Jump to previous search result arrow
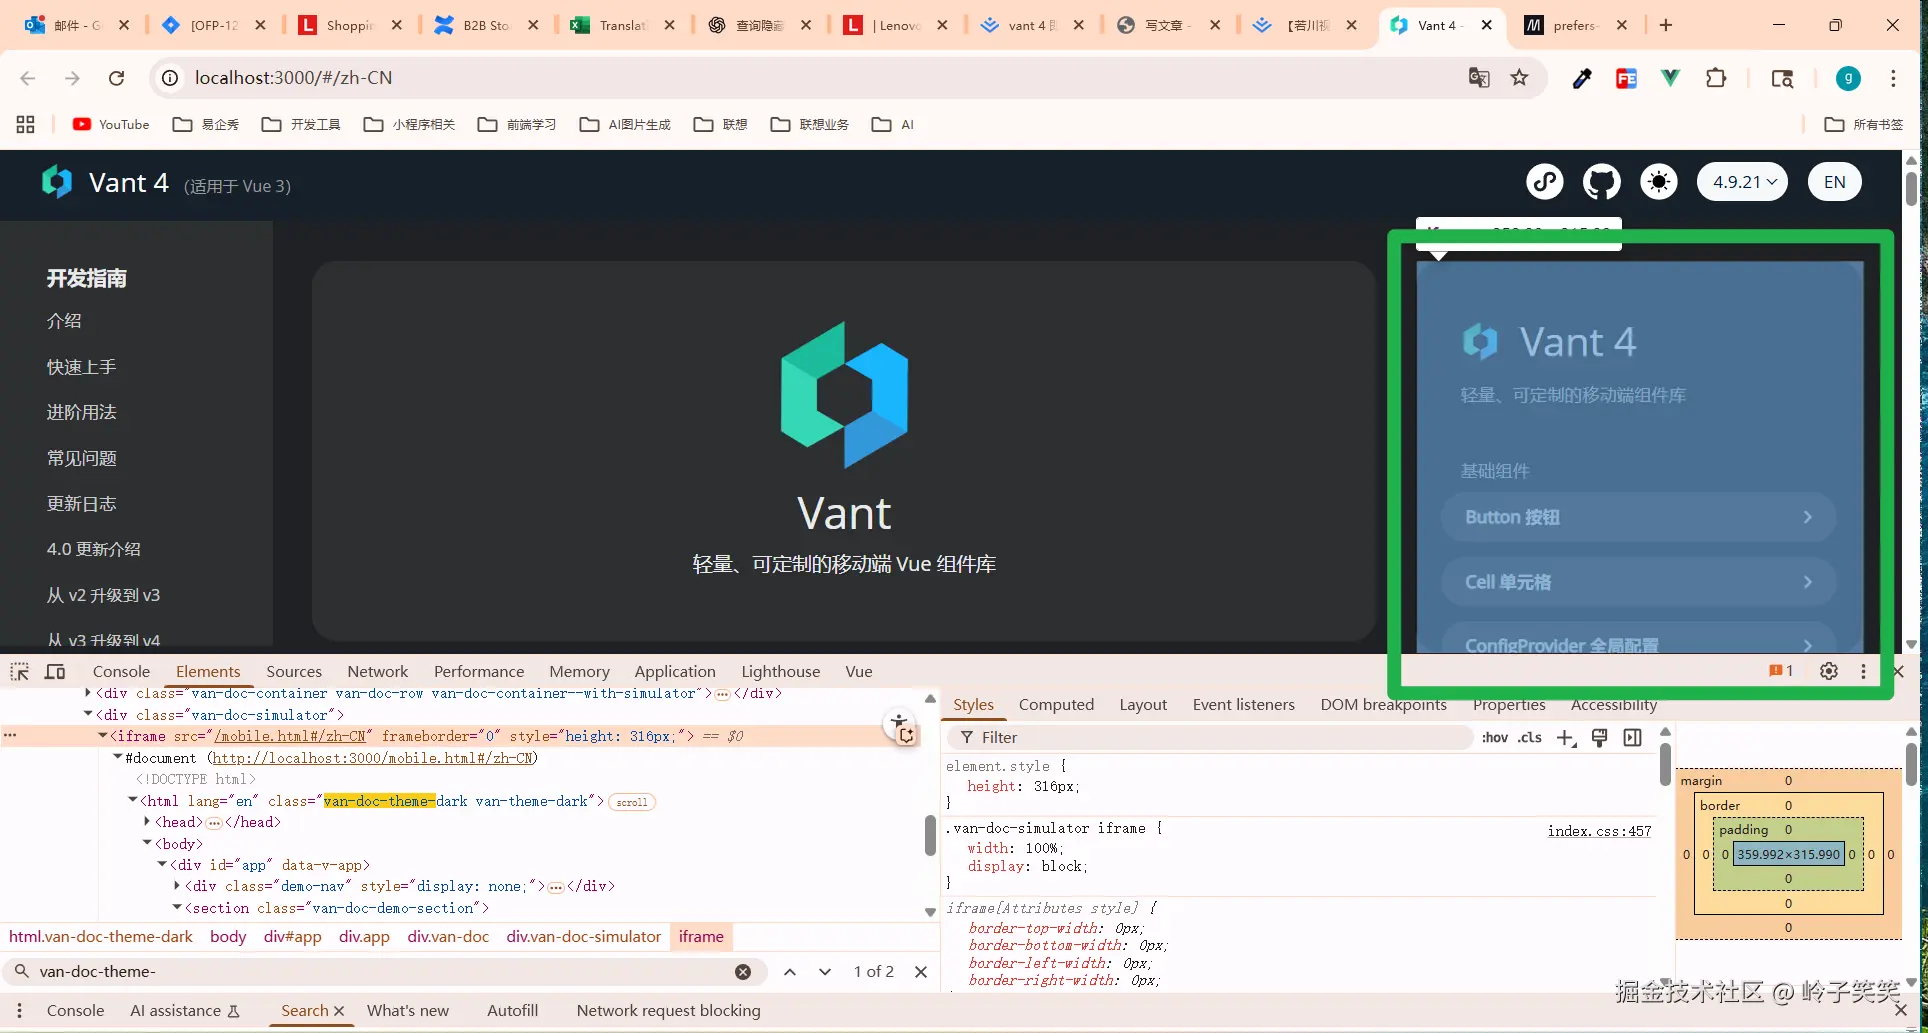Viewport: 1928px width, 1033px height. (790, 972)
